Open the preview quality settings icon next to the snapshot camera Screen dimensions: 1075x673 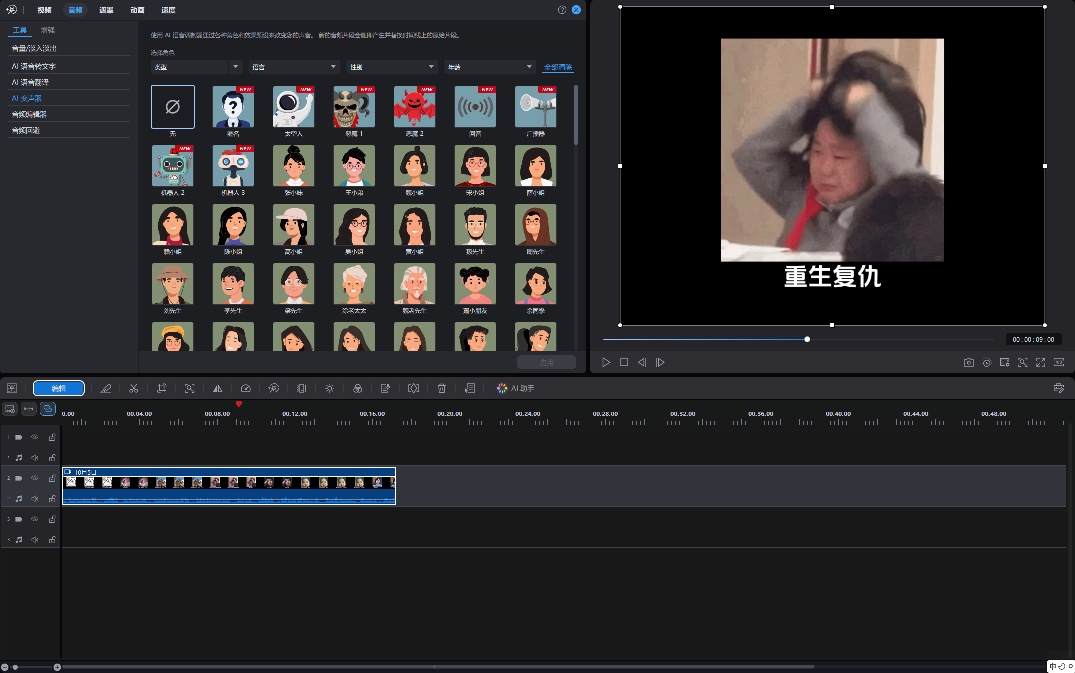[987, 363]
